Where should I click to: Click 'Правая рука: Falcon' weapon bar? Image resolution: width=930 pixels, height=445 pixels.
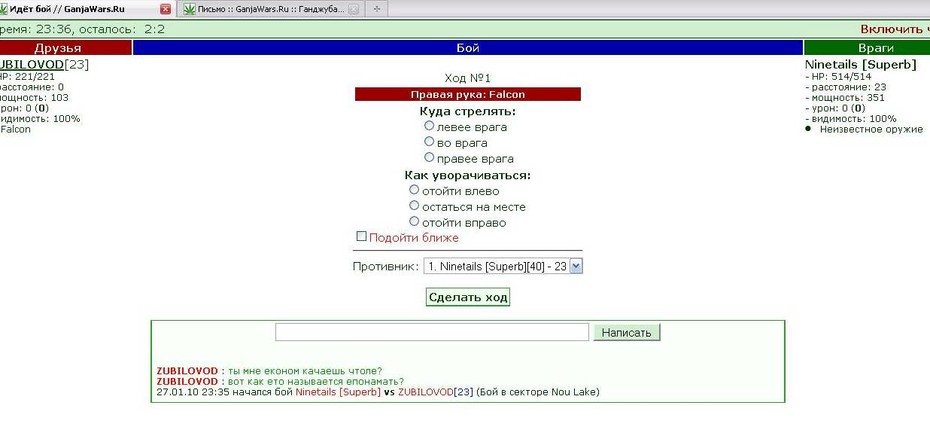click(468, 94)
